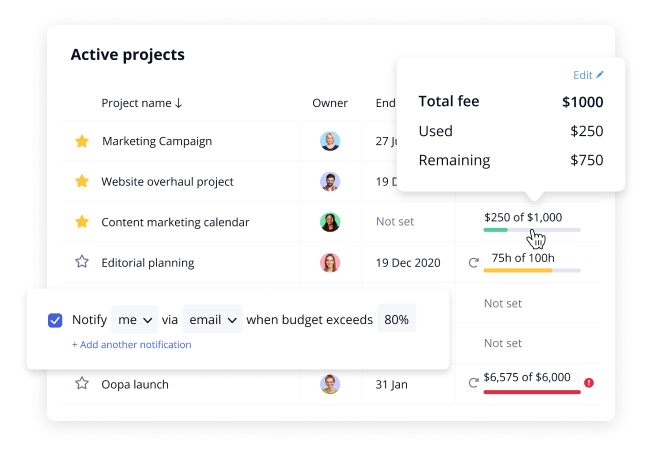Unstar the Marketing Campaign project

click(x=82, y=142)
